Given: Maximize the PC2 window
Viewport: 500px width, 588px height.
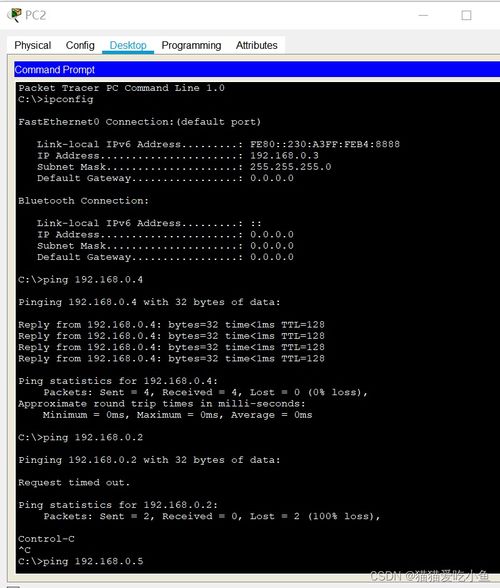Looking at the screenshot, I should click(x=466, y=15).
